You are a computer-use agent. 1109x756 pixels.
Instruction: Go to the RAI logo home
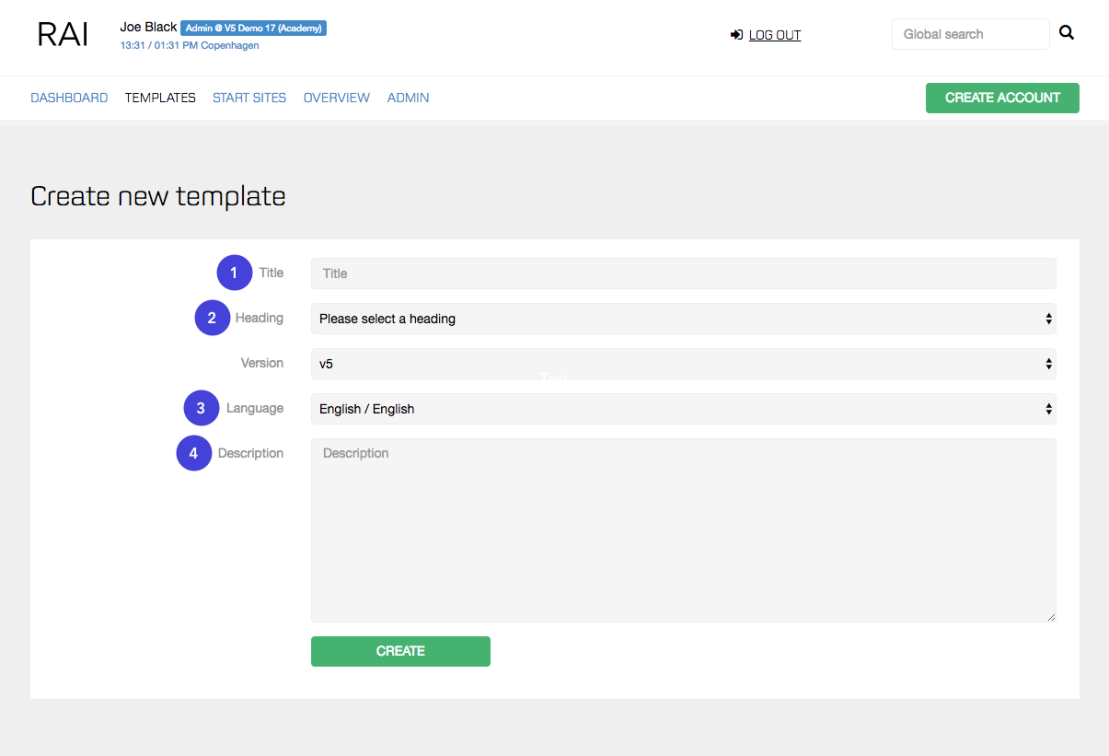pyautogui.click(x=62, y=34)
